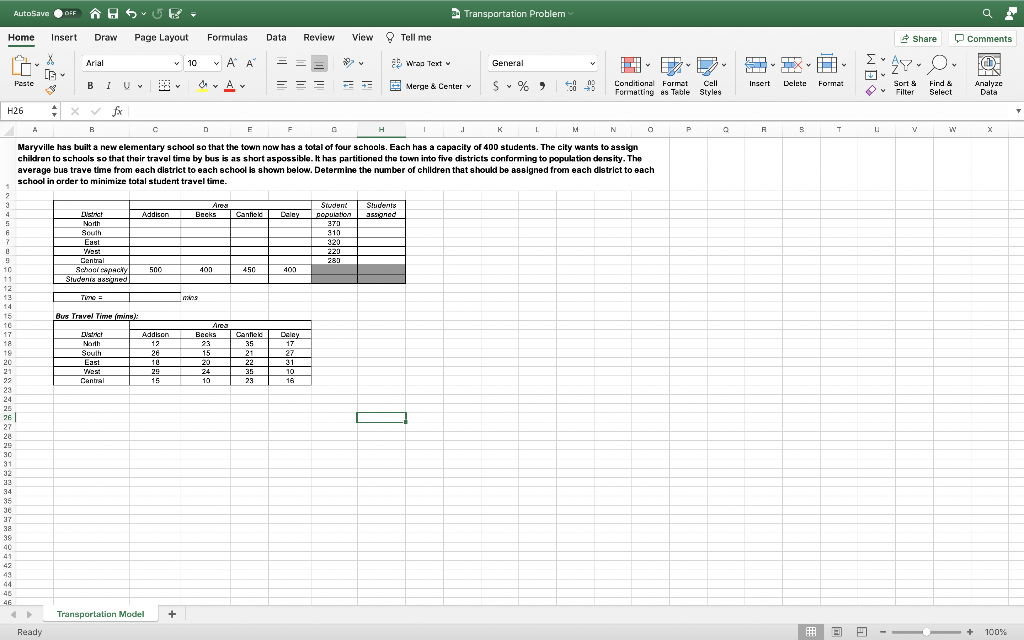Click the Borders icon
Viewport: 1024px width, 640px height.
[165, 86]
